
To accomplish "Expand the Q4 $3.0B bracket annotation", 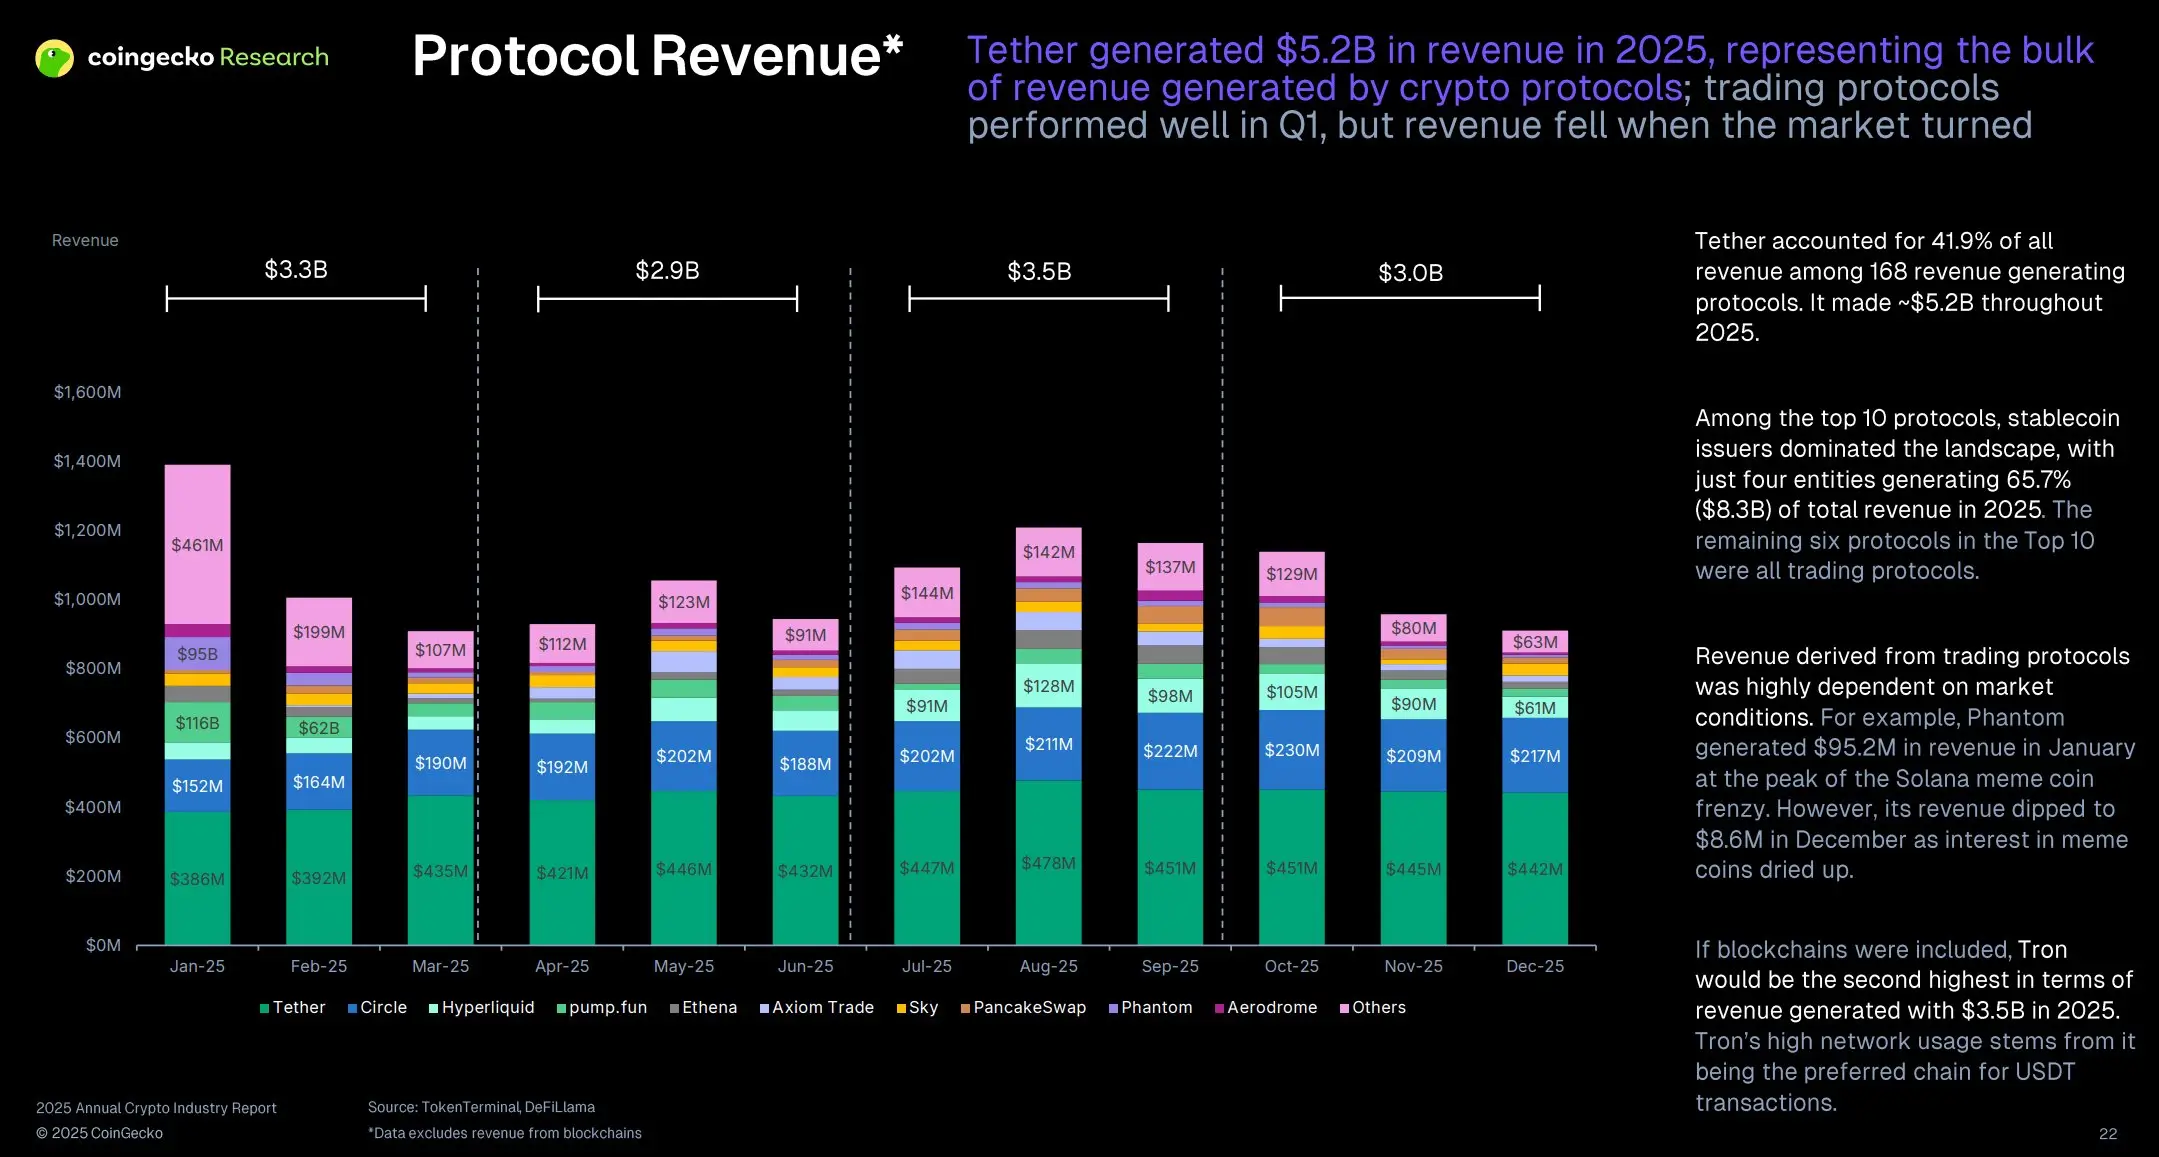I will 1410,270.
